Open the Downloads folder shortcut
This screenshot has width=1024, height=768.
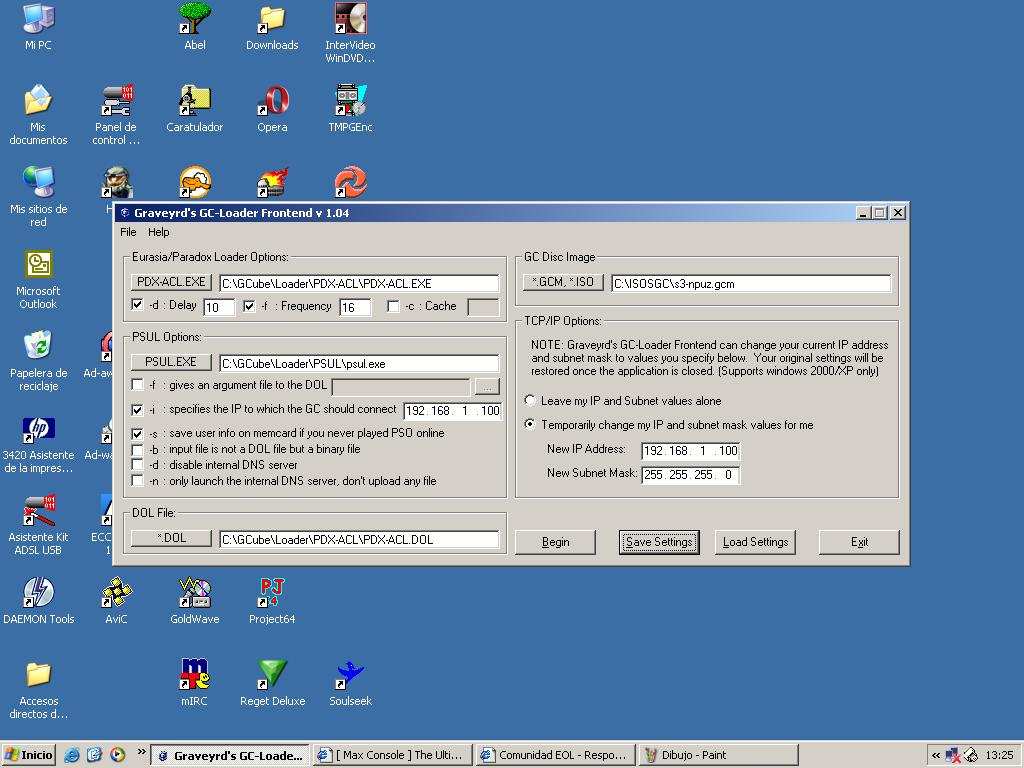[272, 26]
